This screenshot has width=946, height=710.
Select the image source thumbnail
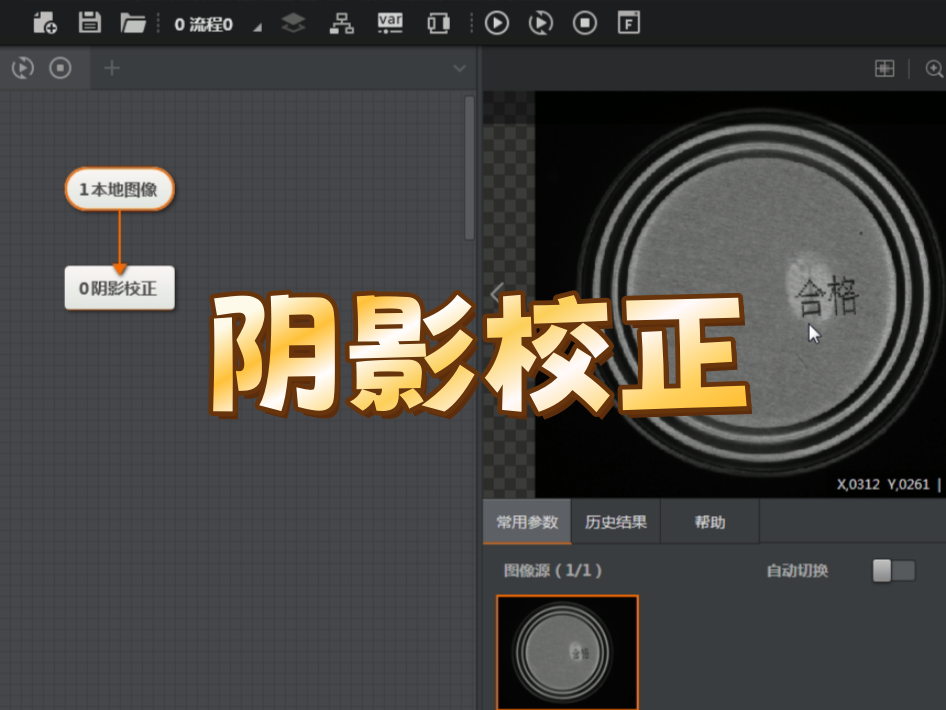tap(567, 652)
